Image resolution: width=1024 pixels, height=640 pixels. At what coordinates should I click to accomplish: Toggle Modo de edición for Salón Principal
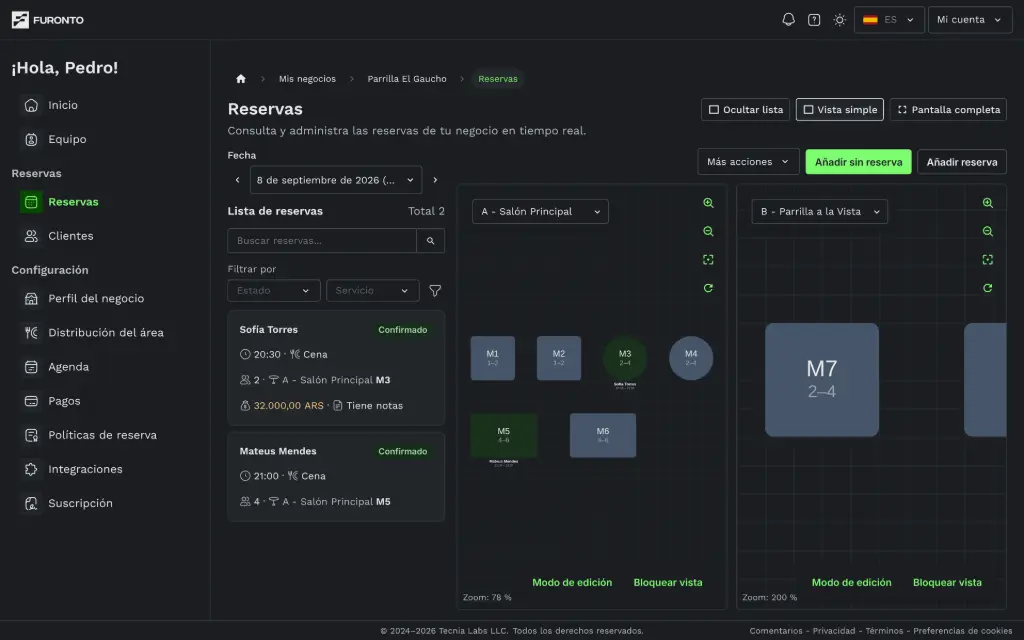[572, 583]
